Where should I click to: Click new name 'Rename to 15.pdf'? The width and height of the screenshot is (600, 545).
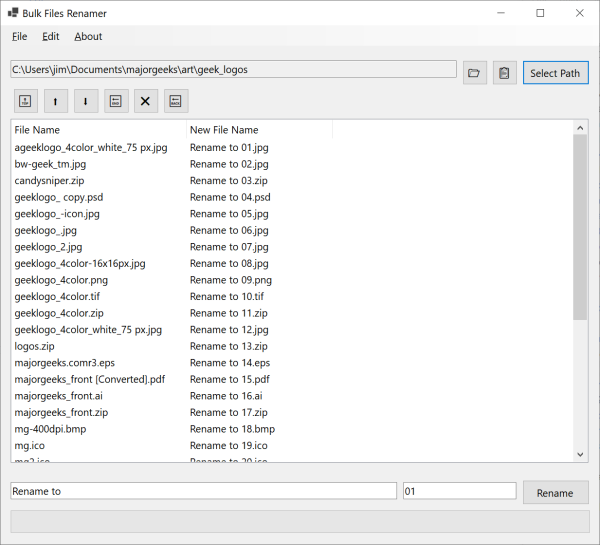230,379
